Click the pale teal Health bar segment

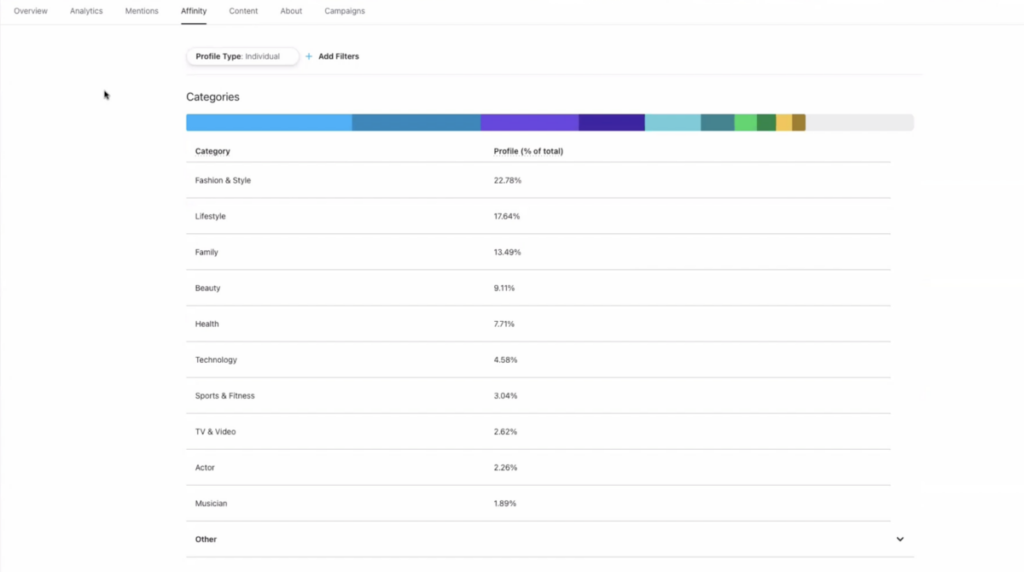coord(673,122)
